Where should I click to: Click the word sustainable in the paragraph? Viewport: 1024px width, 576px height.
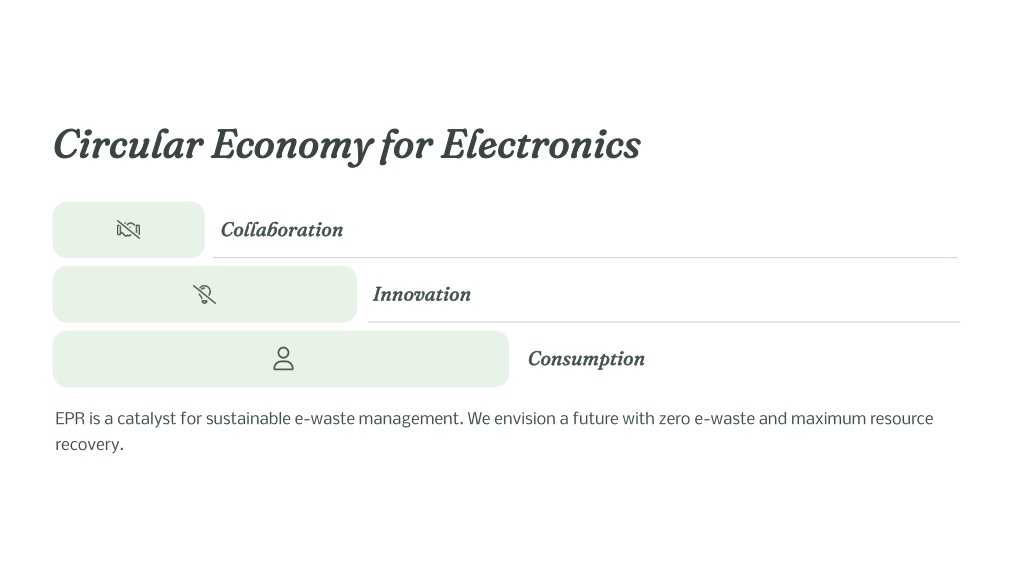click(248, 419)
